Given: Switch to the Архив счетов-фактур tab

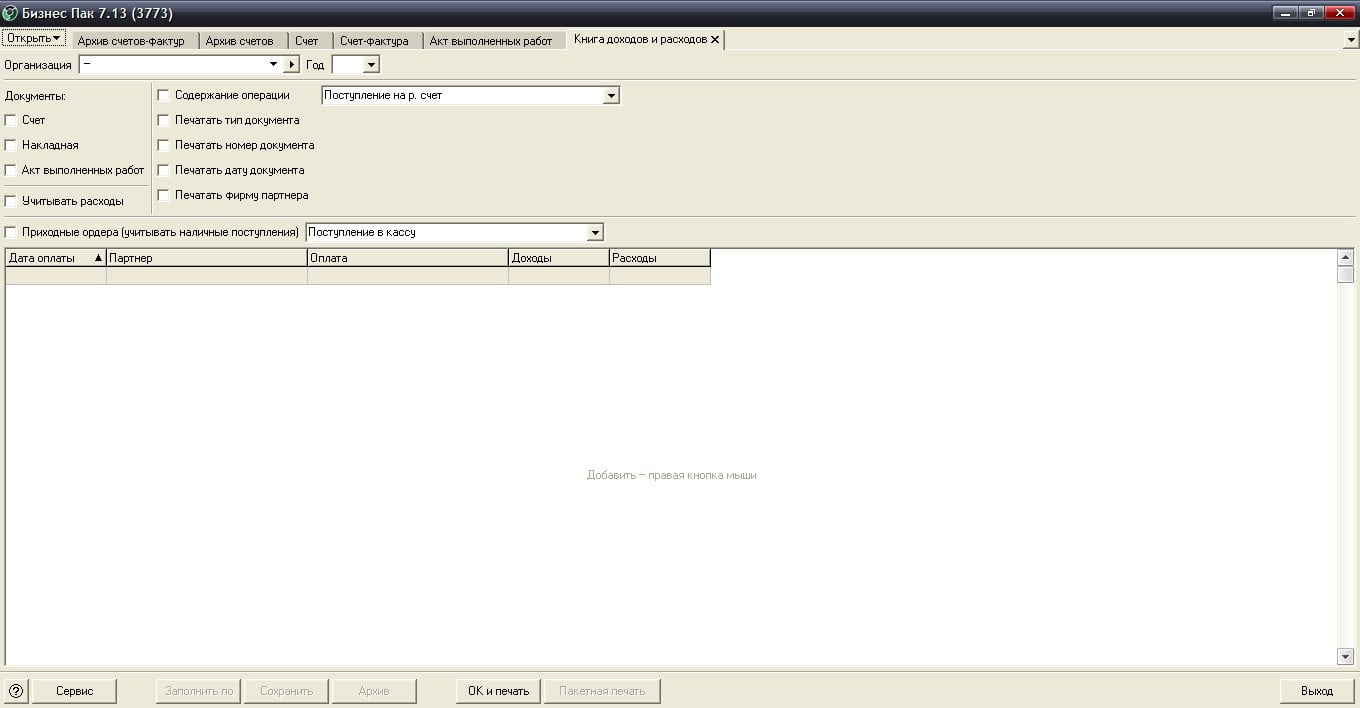Looking at the screenshot, I should pos(131,41).
